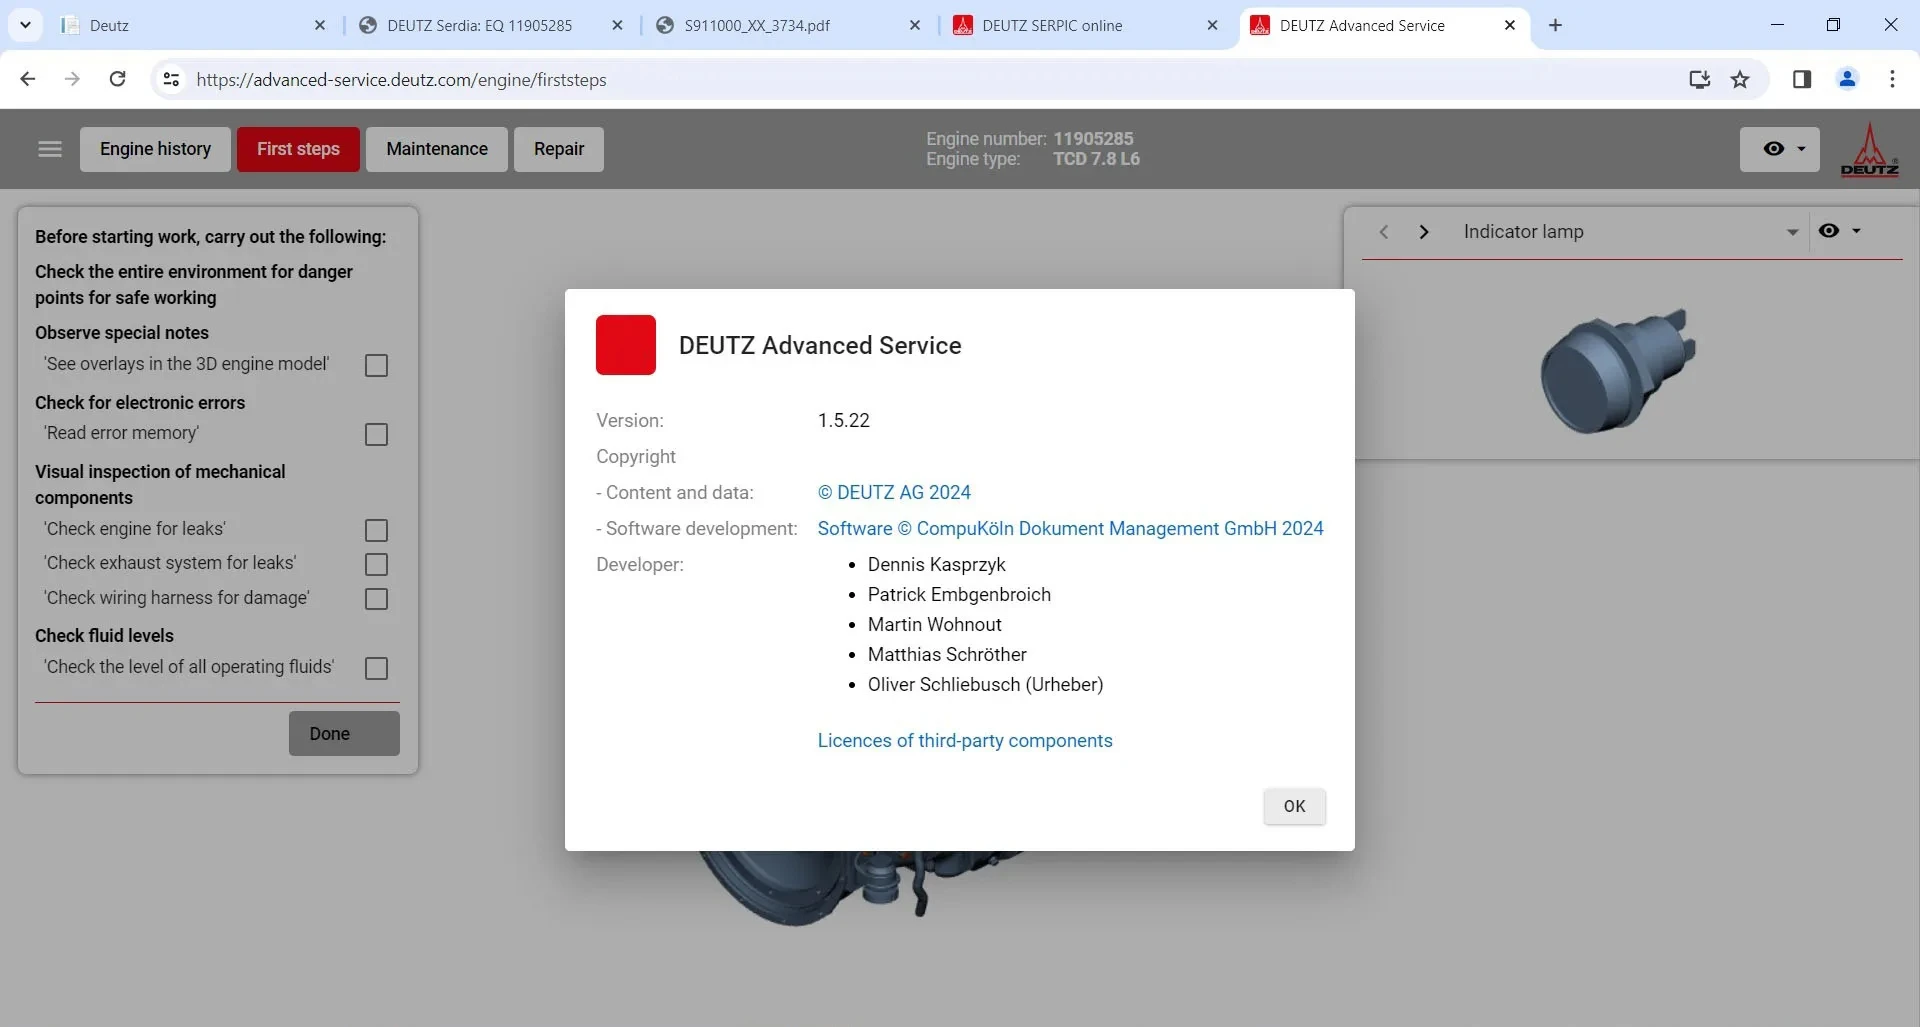Image resolution: width=1920 pixels, height=1027 pixels.
Task: Install app icon in address bar
Action: coord(1699,79)
